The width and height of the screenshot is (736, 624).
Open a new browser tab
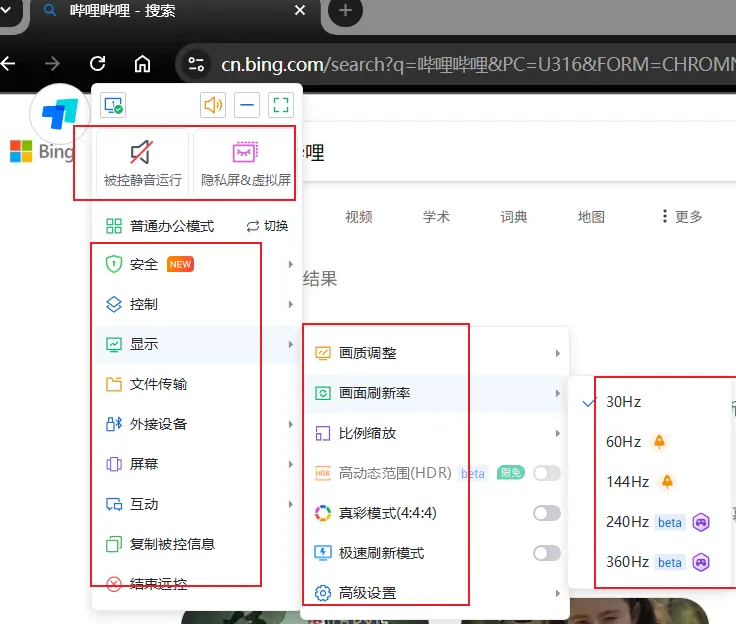(345, 10)
